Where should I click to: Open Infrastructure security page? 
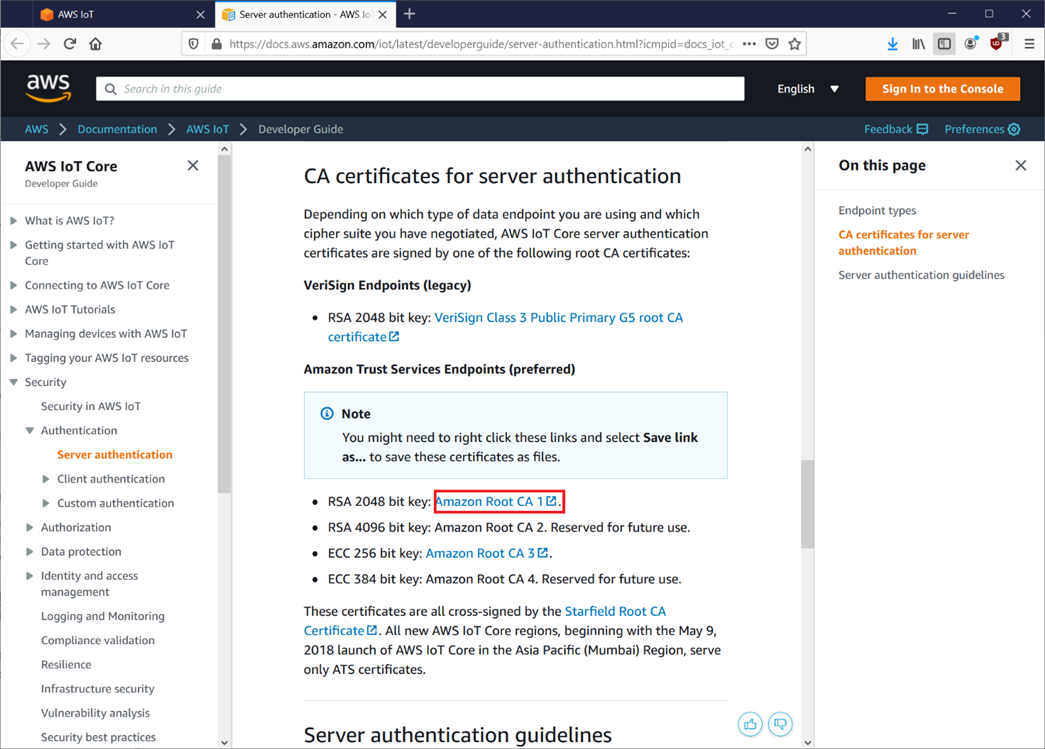[97, 689]
